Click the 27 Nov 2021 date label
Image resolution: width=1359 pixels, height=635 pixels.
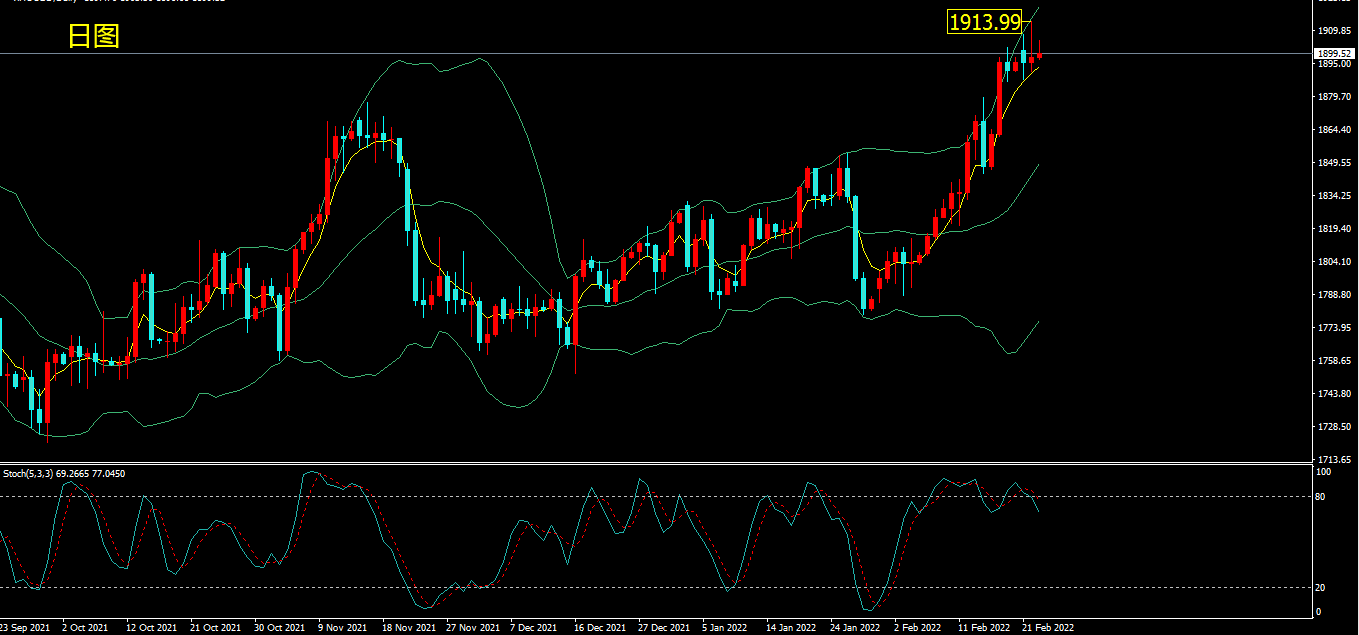pos(471,628)
